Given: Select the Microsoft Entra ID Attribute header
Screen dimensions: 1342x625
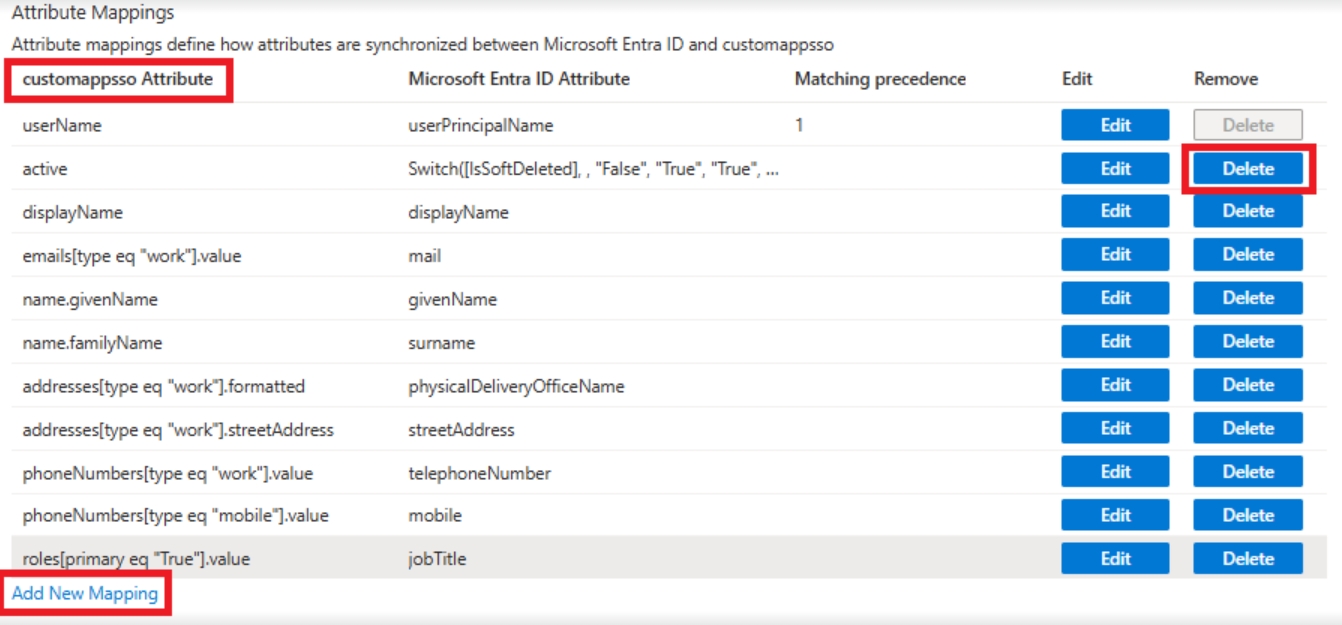Looking at the screenshot, I should 519,79.
